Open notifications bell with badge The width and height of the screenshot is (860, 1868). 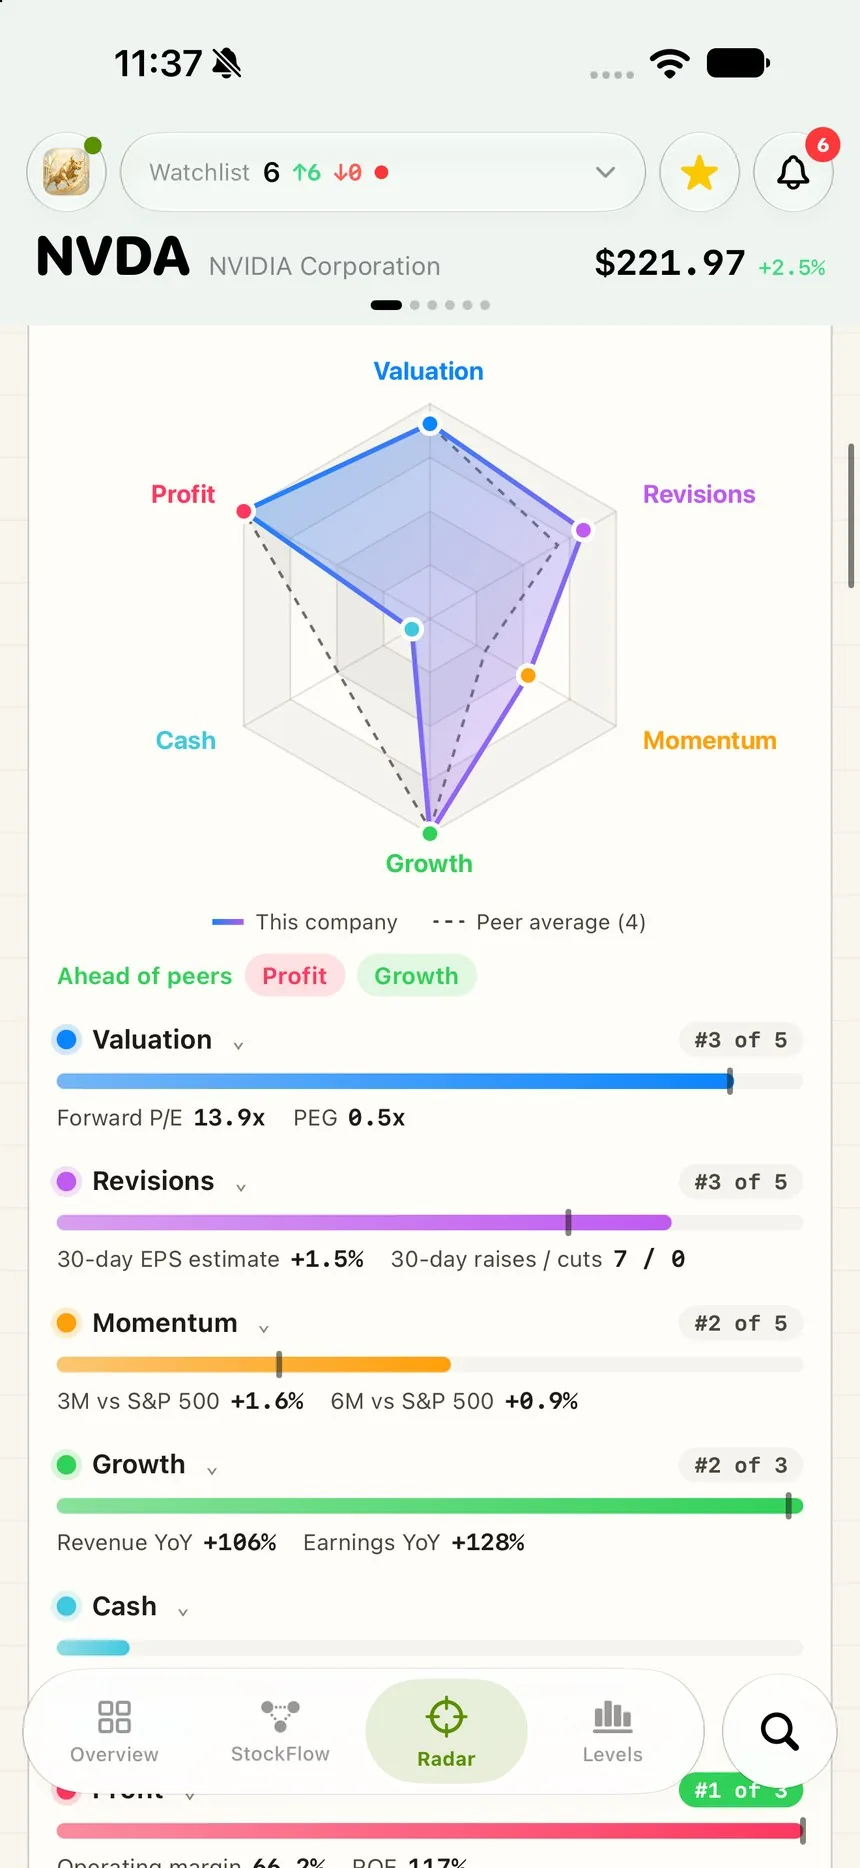(x=794, y=172)
